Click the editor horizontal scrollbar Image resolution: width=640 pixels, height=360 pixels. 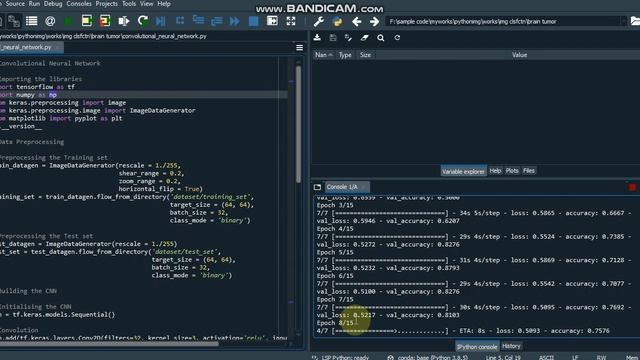tap(109, 344)
